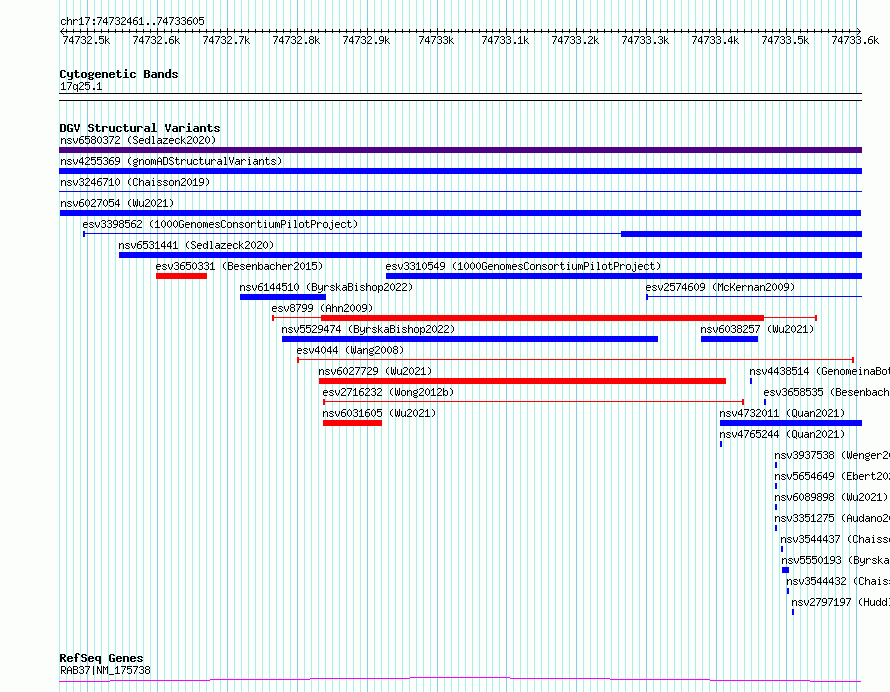Click nsv4438514 variant label
This screenshot has height=692, width=890.
coord(819,371)
